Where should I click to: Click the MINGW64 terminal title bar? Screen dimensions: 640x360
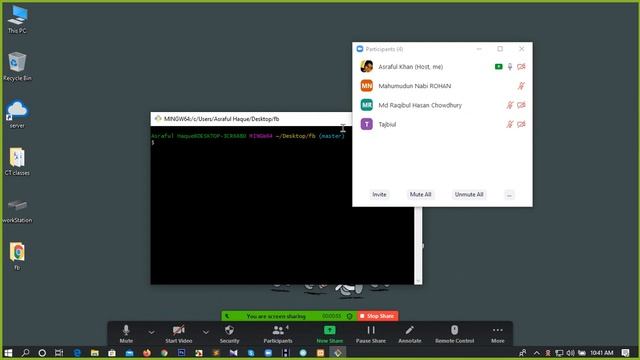251,119
